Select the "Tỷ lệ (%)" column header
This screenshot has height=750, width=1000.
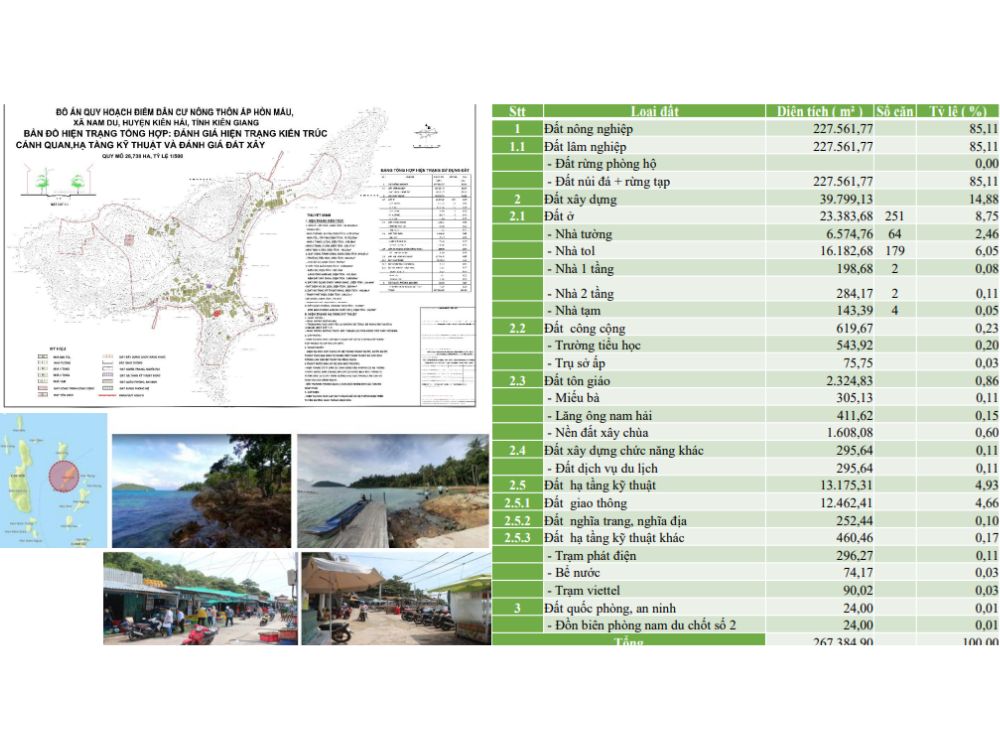coord(958,111)
